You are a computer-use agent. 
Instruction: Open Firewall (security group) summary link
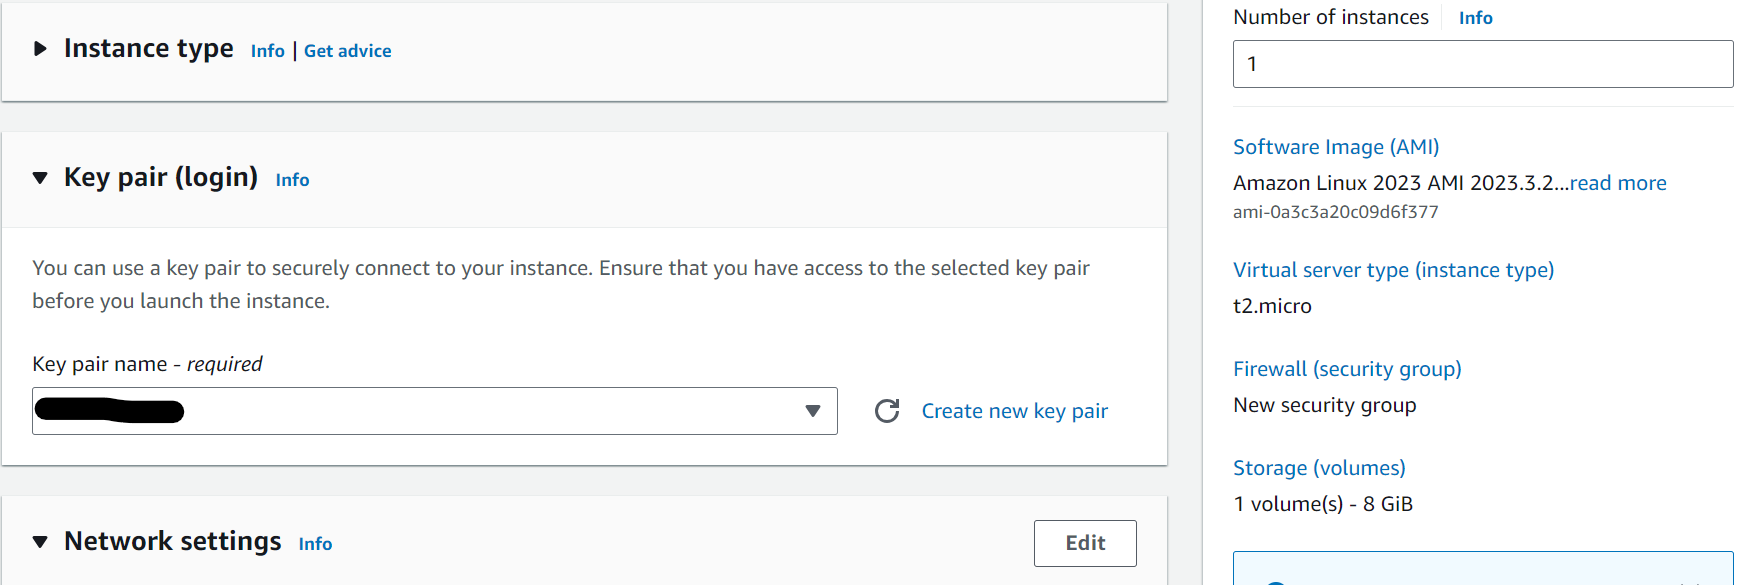[1347, 369]
